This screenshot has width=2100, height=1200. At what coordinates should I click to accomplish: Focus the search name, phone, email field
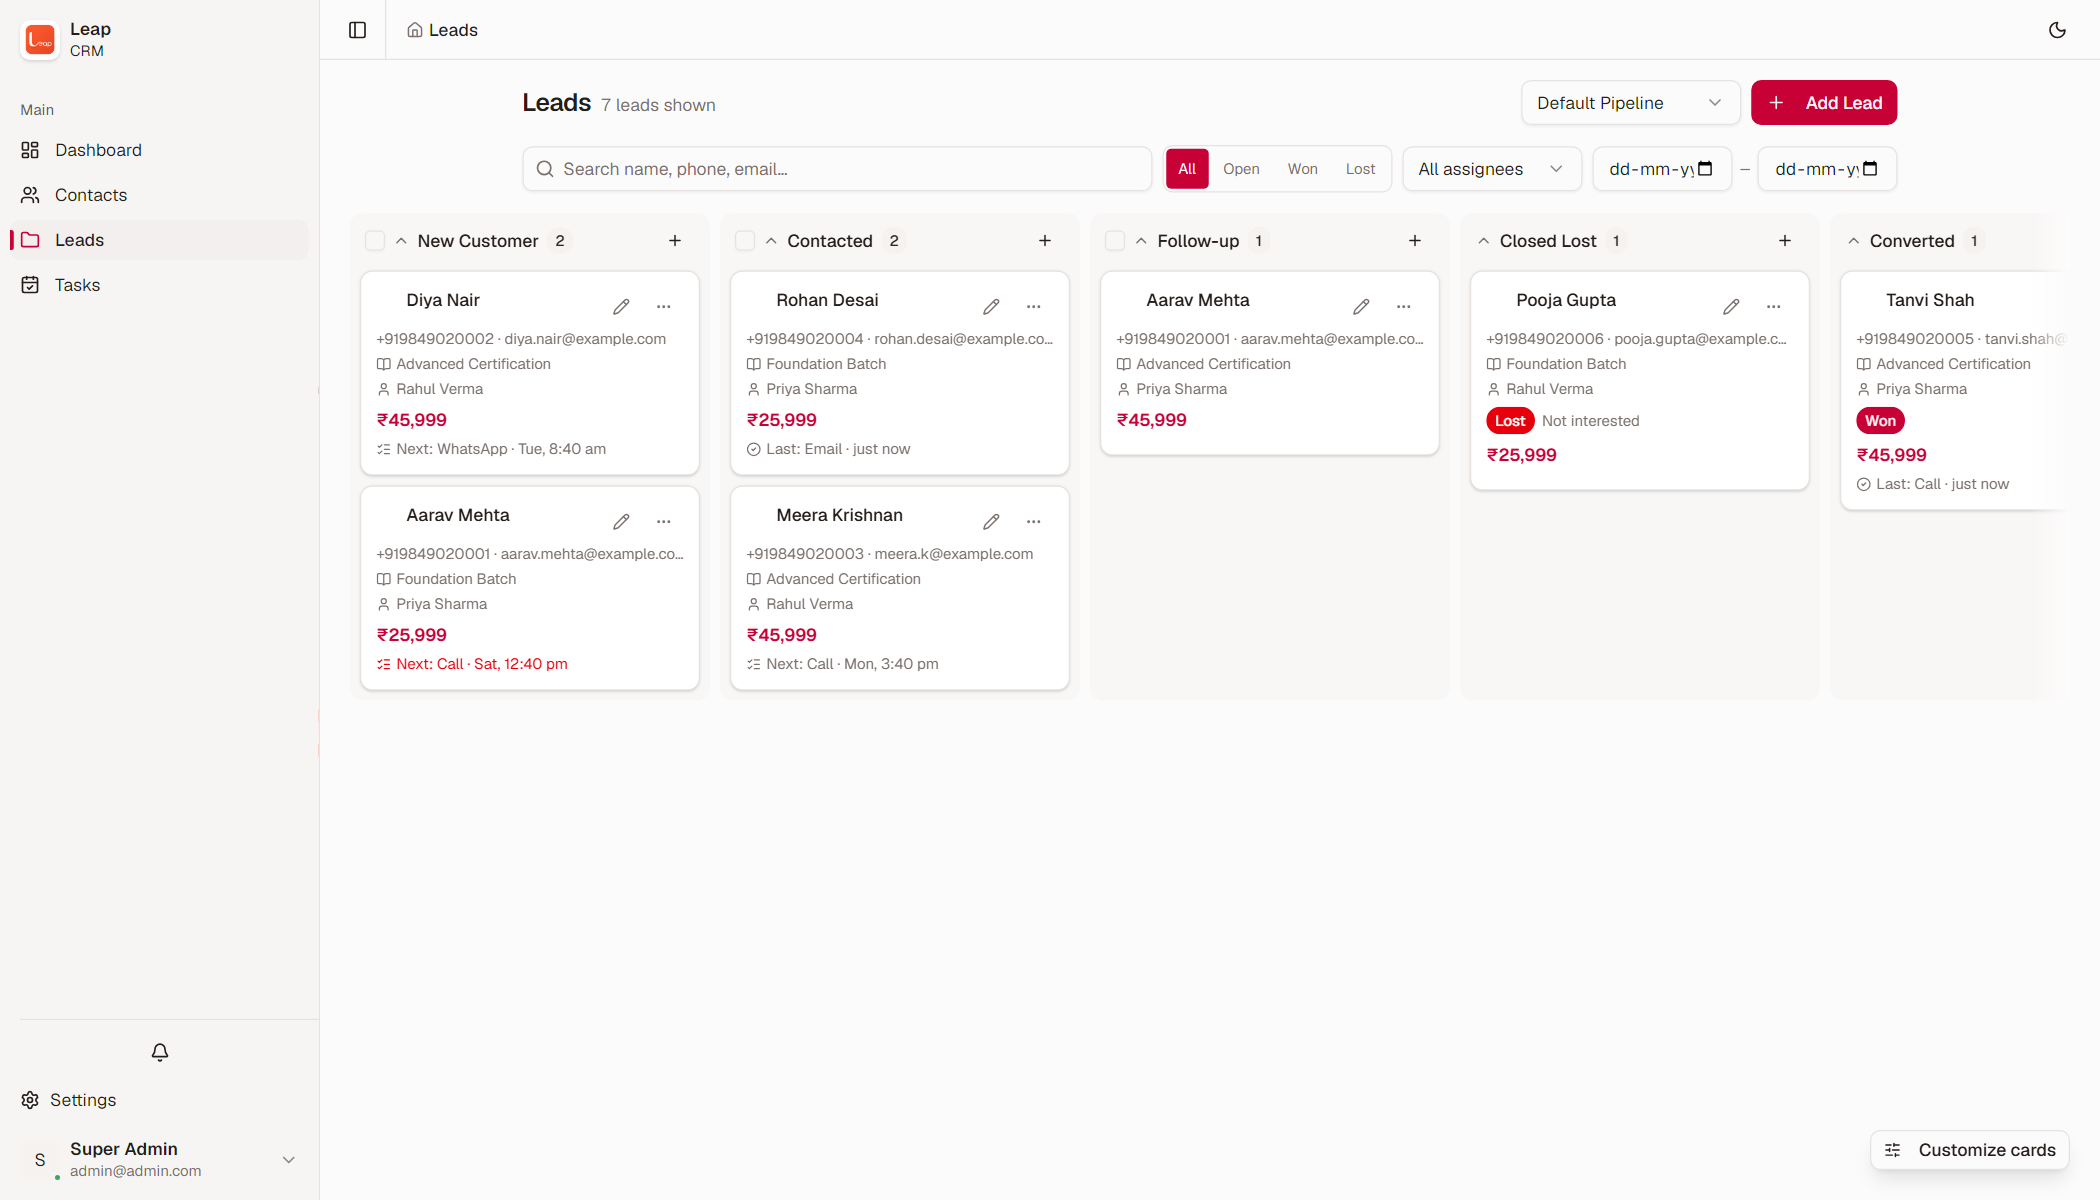(x=837, y=169)
